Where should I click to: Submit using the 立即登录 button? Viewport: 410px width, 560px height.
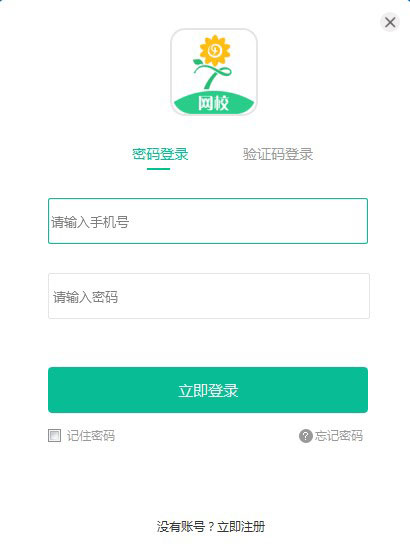208,390
